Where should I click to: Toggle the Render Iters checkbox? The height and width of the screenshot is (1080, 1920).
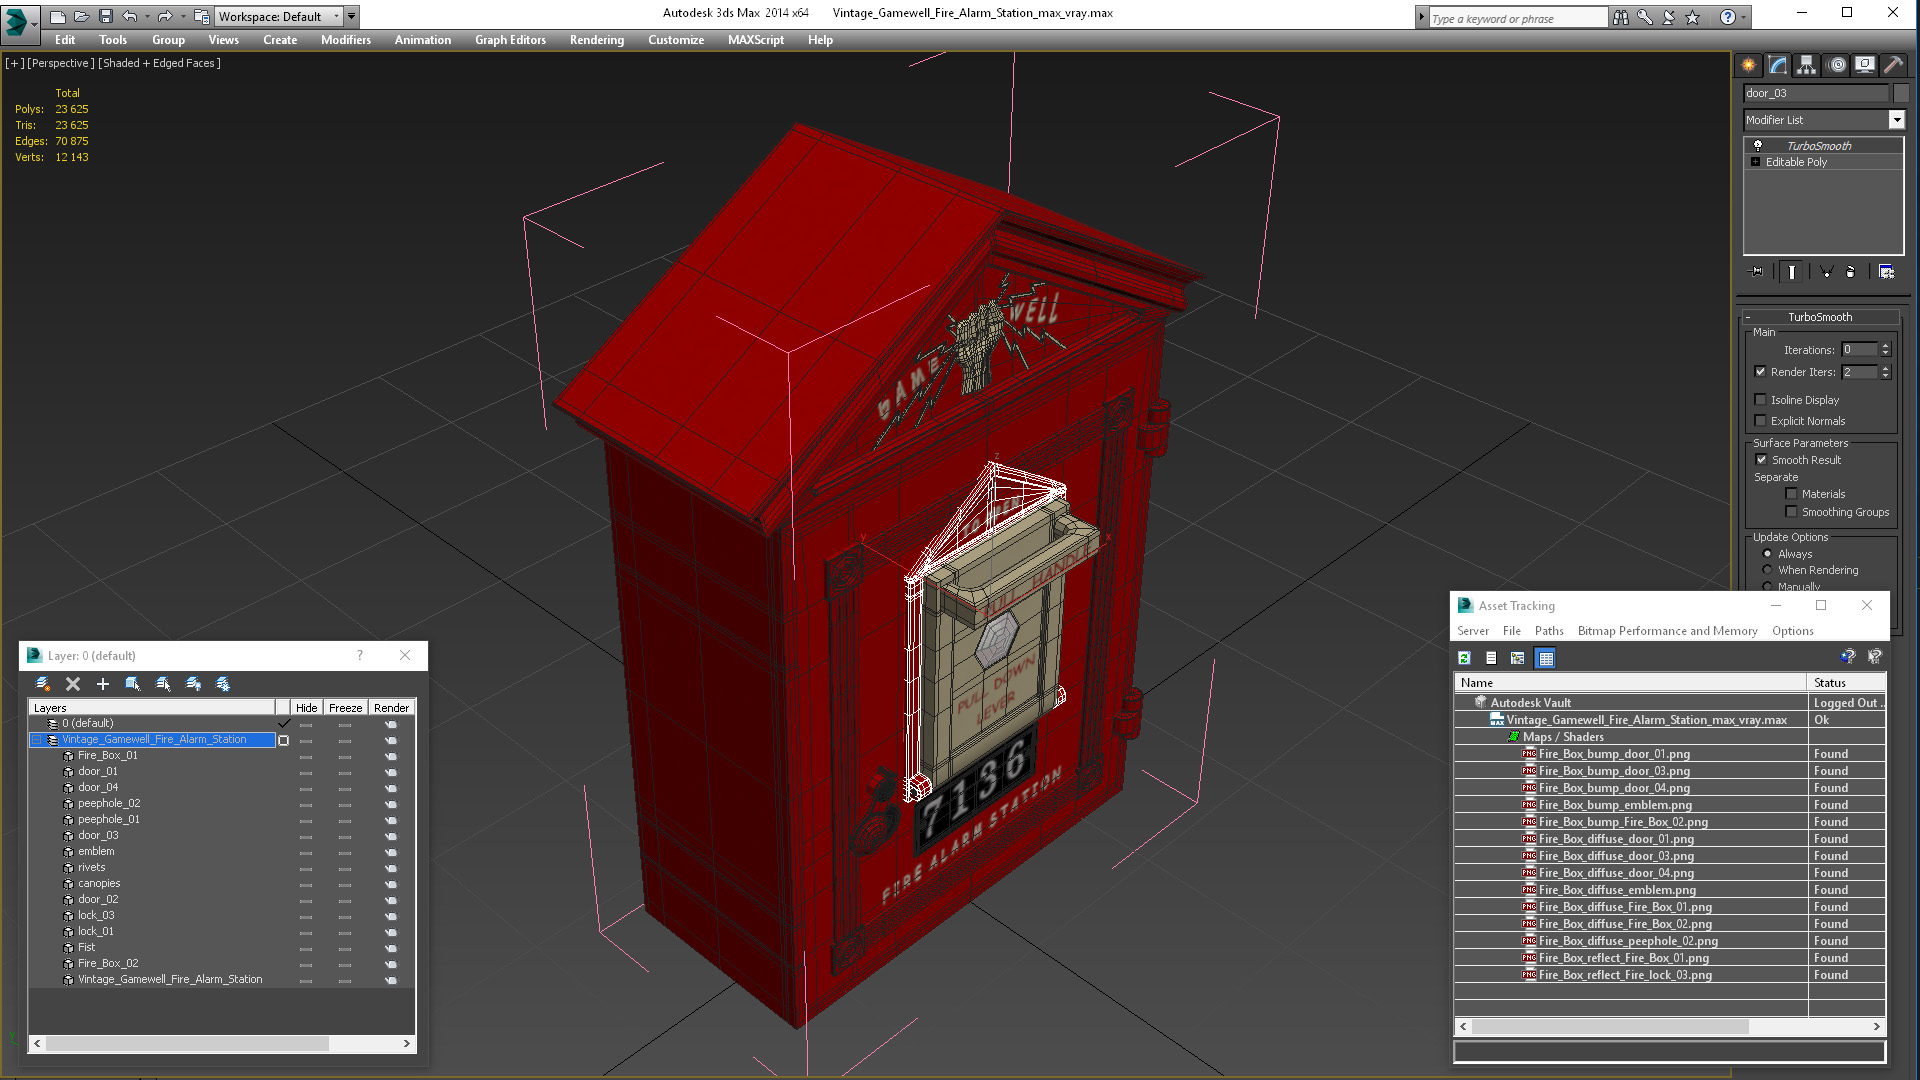tap(1760, 372)
